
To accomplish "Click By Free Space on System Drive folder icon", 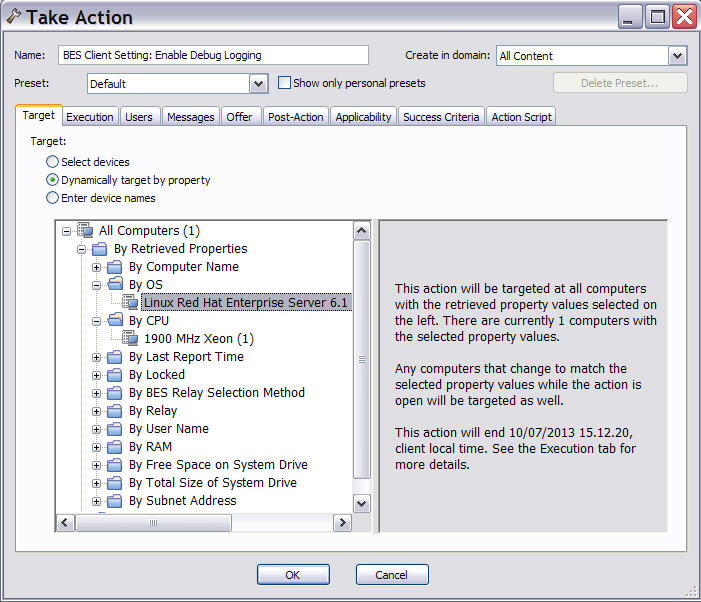I will tap(115, 465).
